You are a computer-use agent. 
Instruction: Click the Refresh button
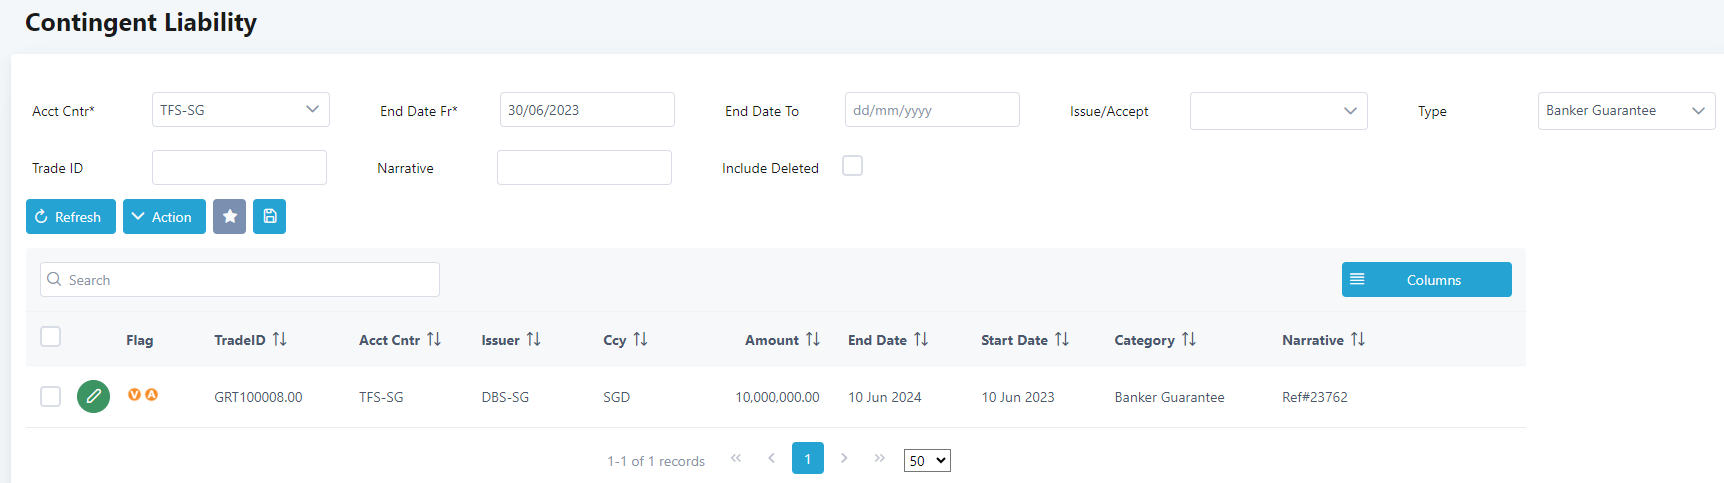70,217
